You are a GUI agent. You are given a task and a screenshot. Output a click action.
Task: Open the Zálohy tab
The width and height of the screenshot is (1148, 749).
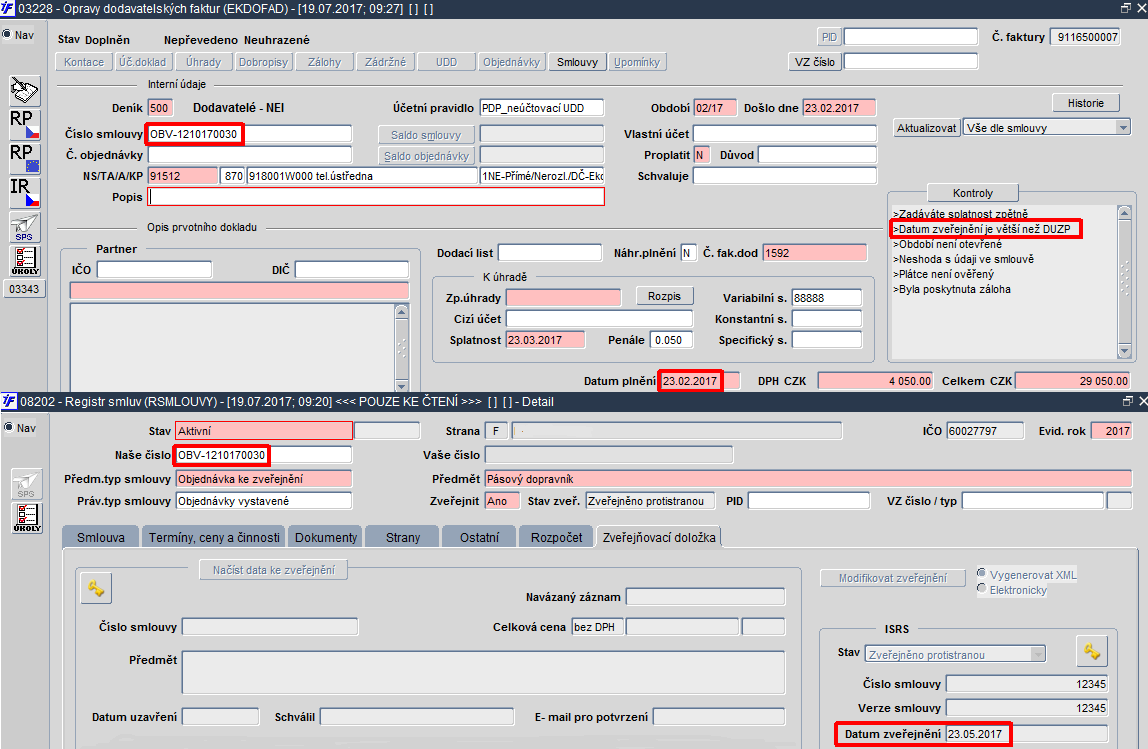pyautogui.click(x=324, y=62)
